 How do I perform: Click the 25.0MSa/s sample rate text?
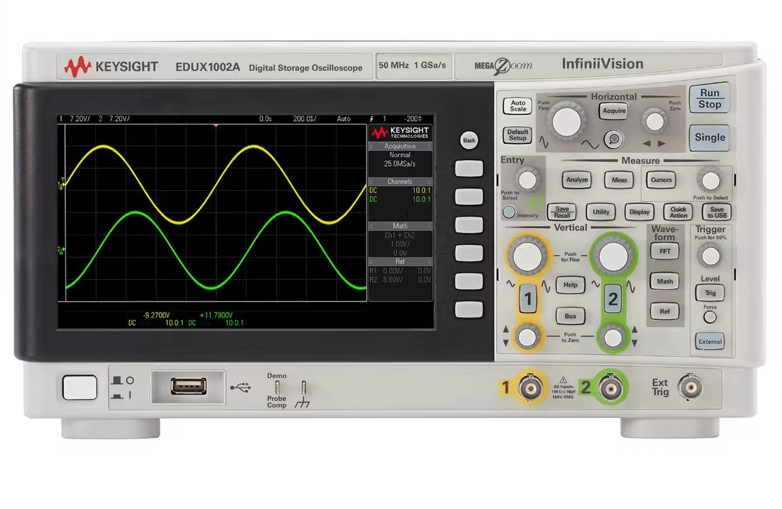(399, 164)
